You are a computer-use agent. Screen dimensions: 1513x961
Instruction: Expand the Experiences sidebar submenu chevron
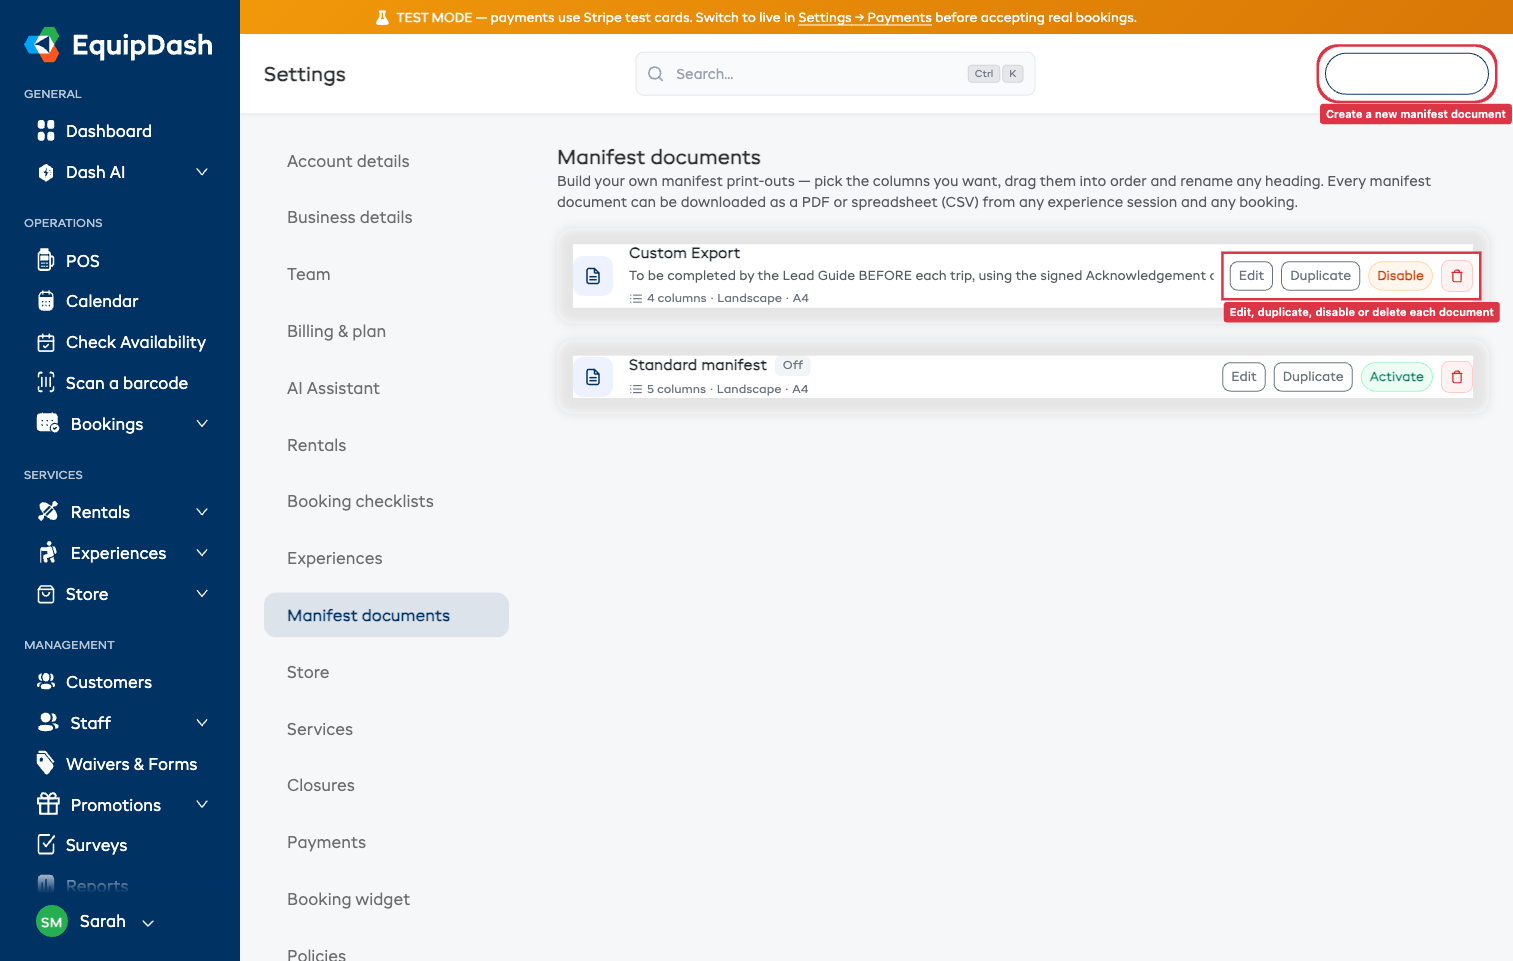[202, 553]
